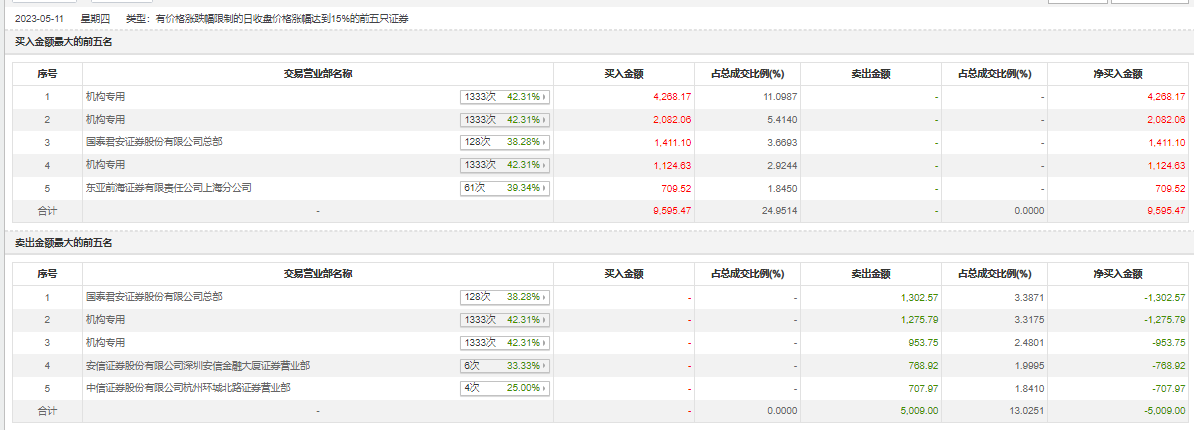Viewport: 1194px width, 430px height.
Task: Open 中信证券杭州环城北路证券营业部 link
Action: click(x=190, y=388)
